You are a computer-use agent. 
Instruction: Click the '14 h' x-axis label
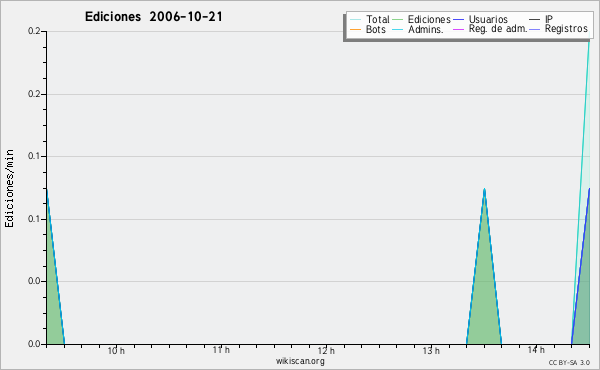point(536,350)
